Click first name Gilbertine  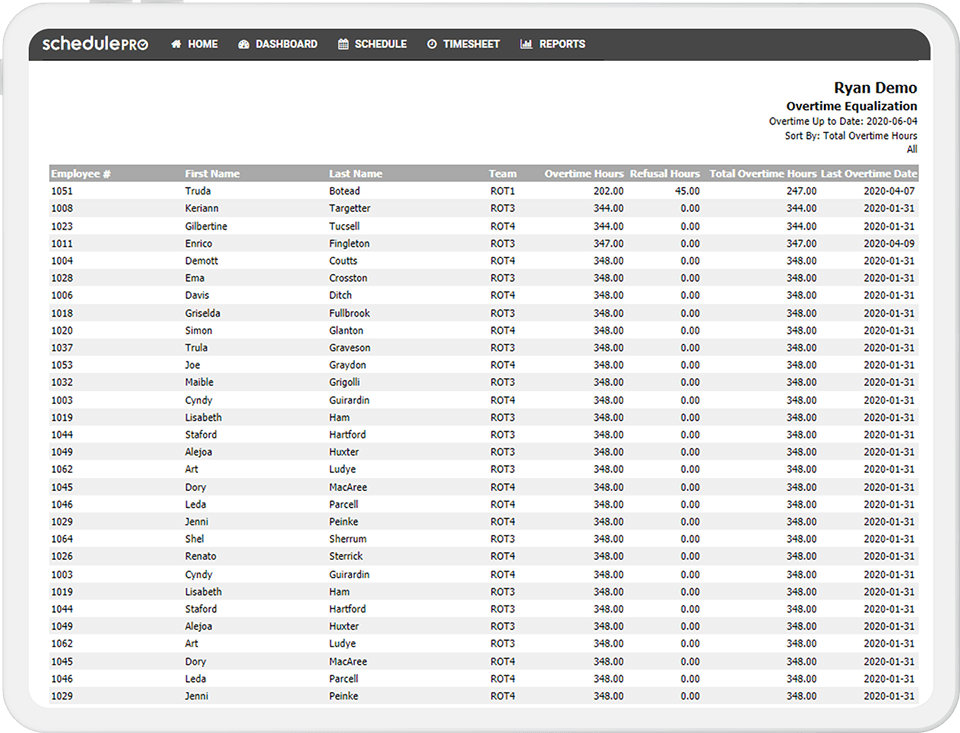coord(206,226)
